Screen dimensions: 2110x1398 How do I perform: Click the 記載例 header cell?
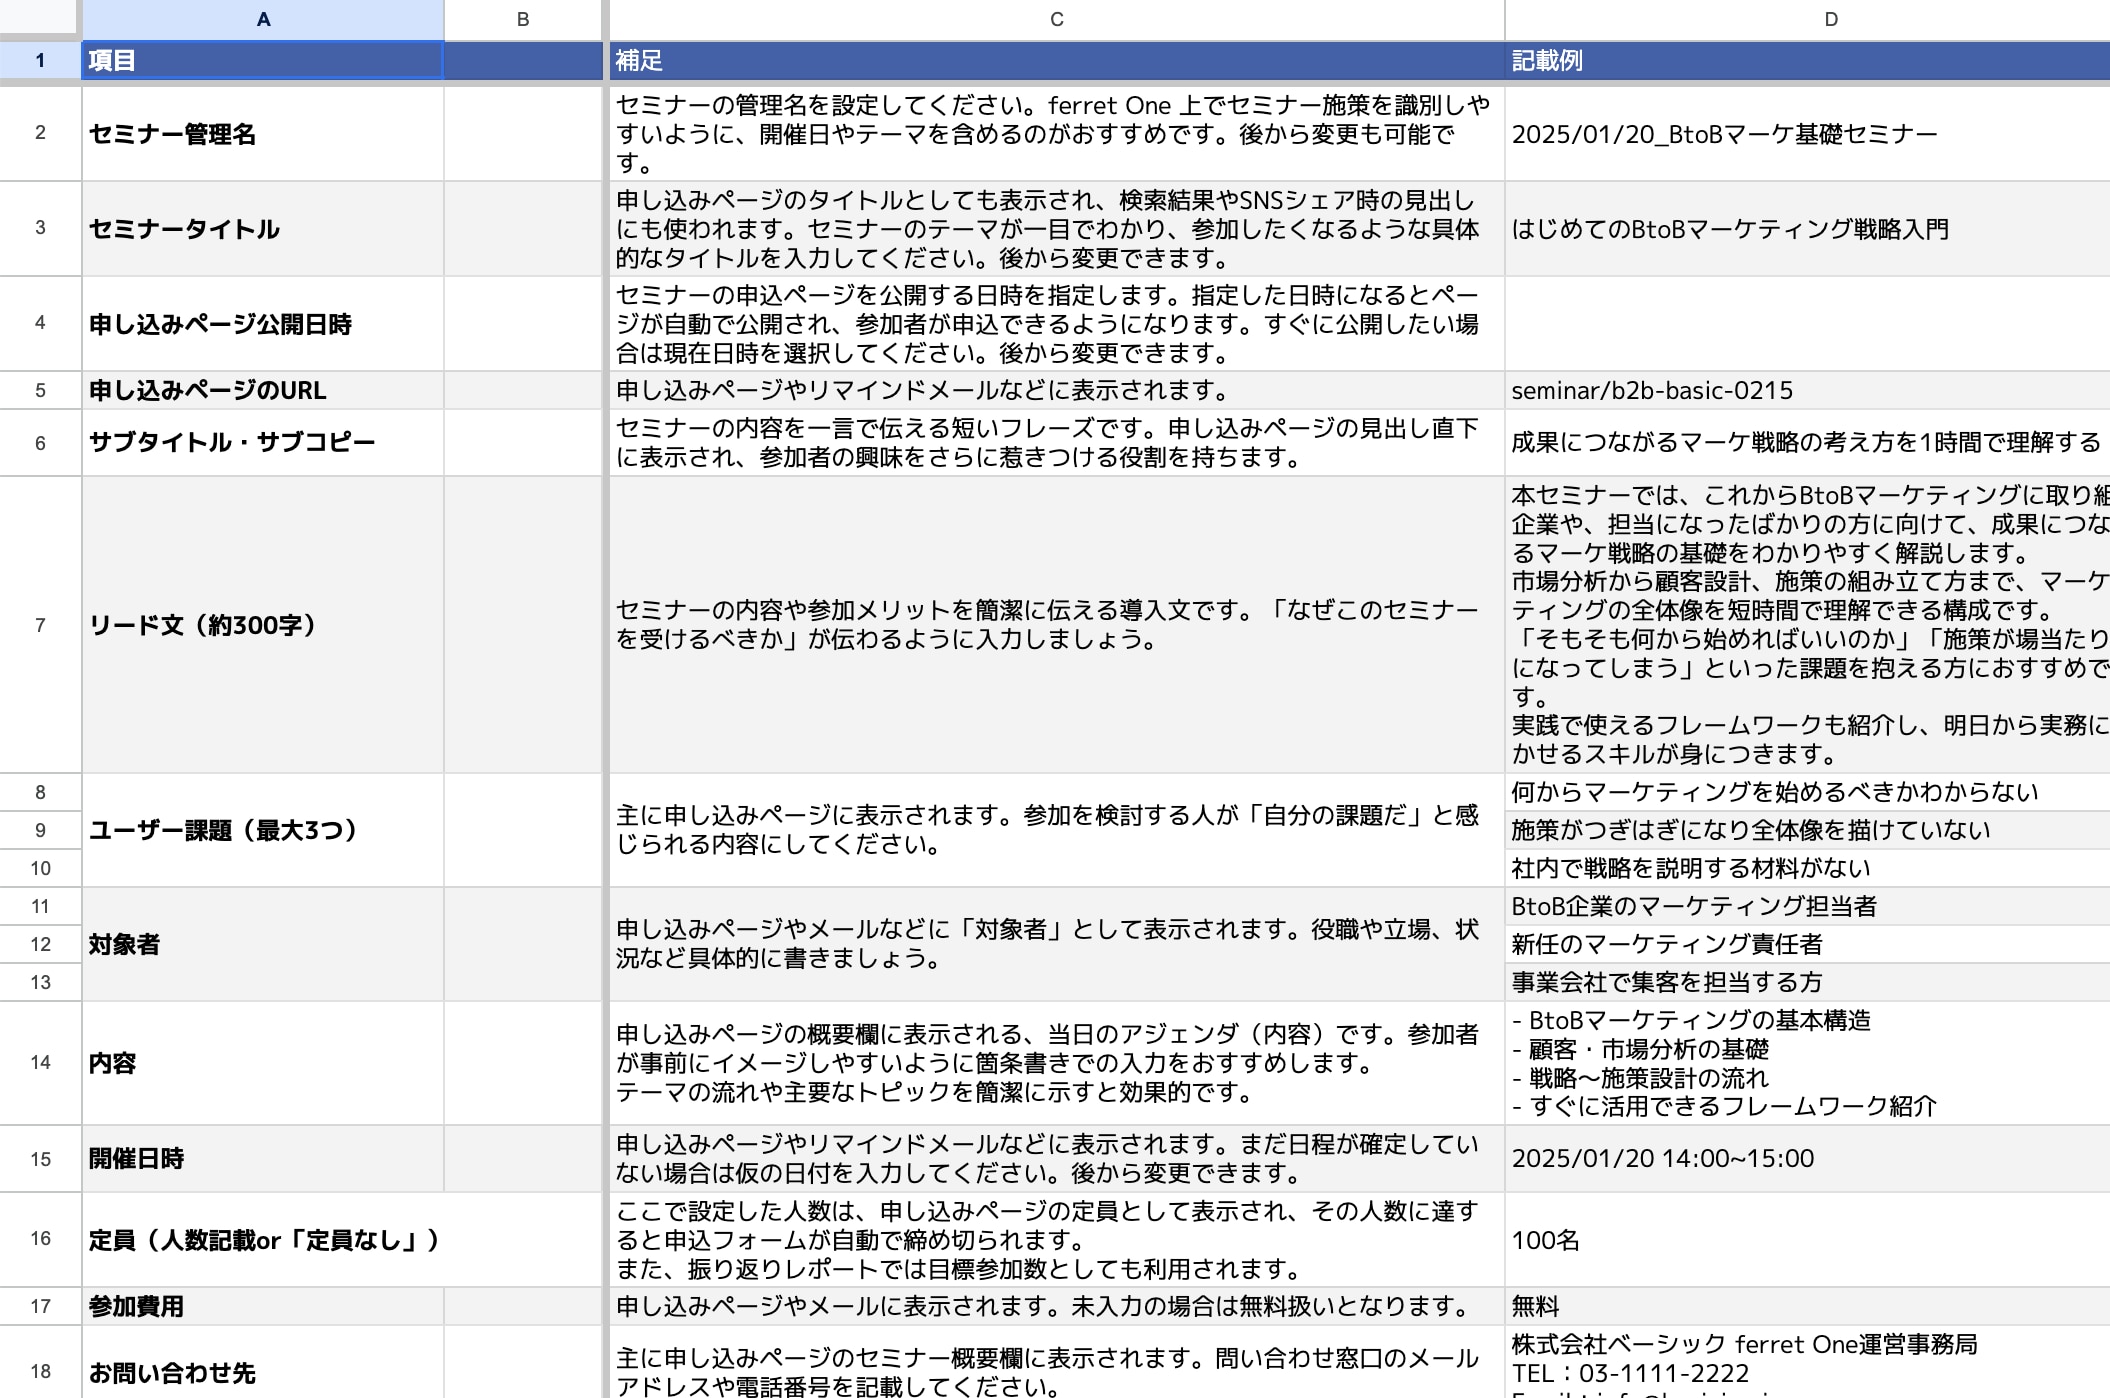point(1806,60)
